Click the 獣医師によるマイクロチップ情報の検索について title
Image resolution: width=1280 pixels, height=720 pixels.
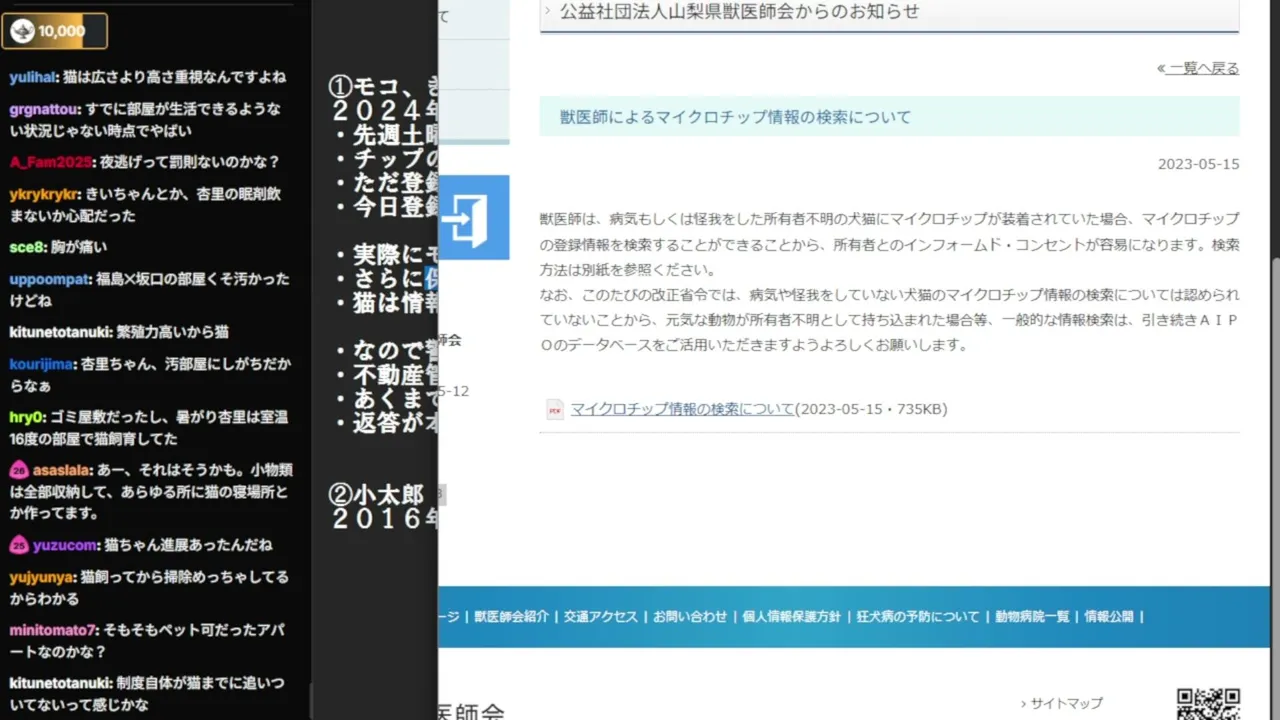[x=735, y=117]
